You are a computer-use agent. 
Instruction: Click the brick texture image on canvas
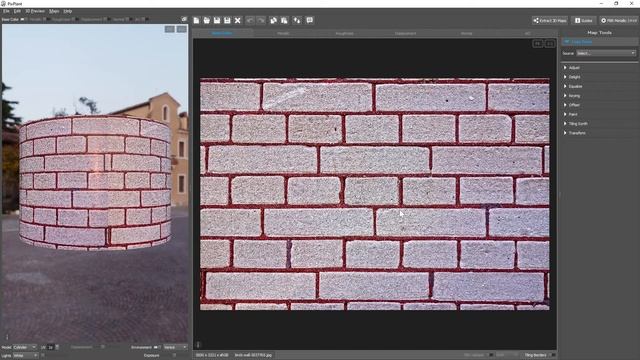[374, 194]
